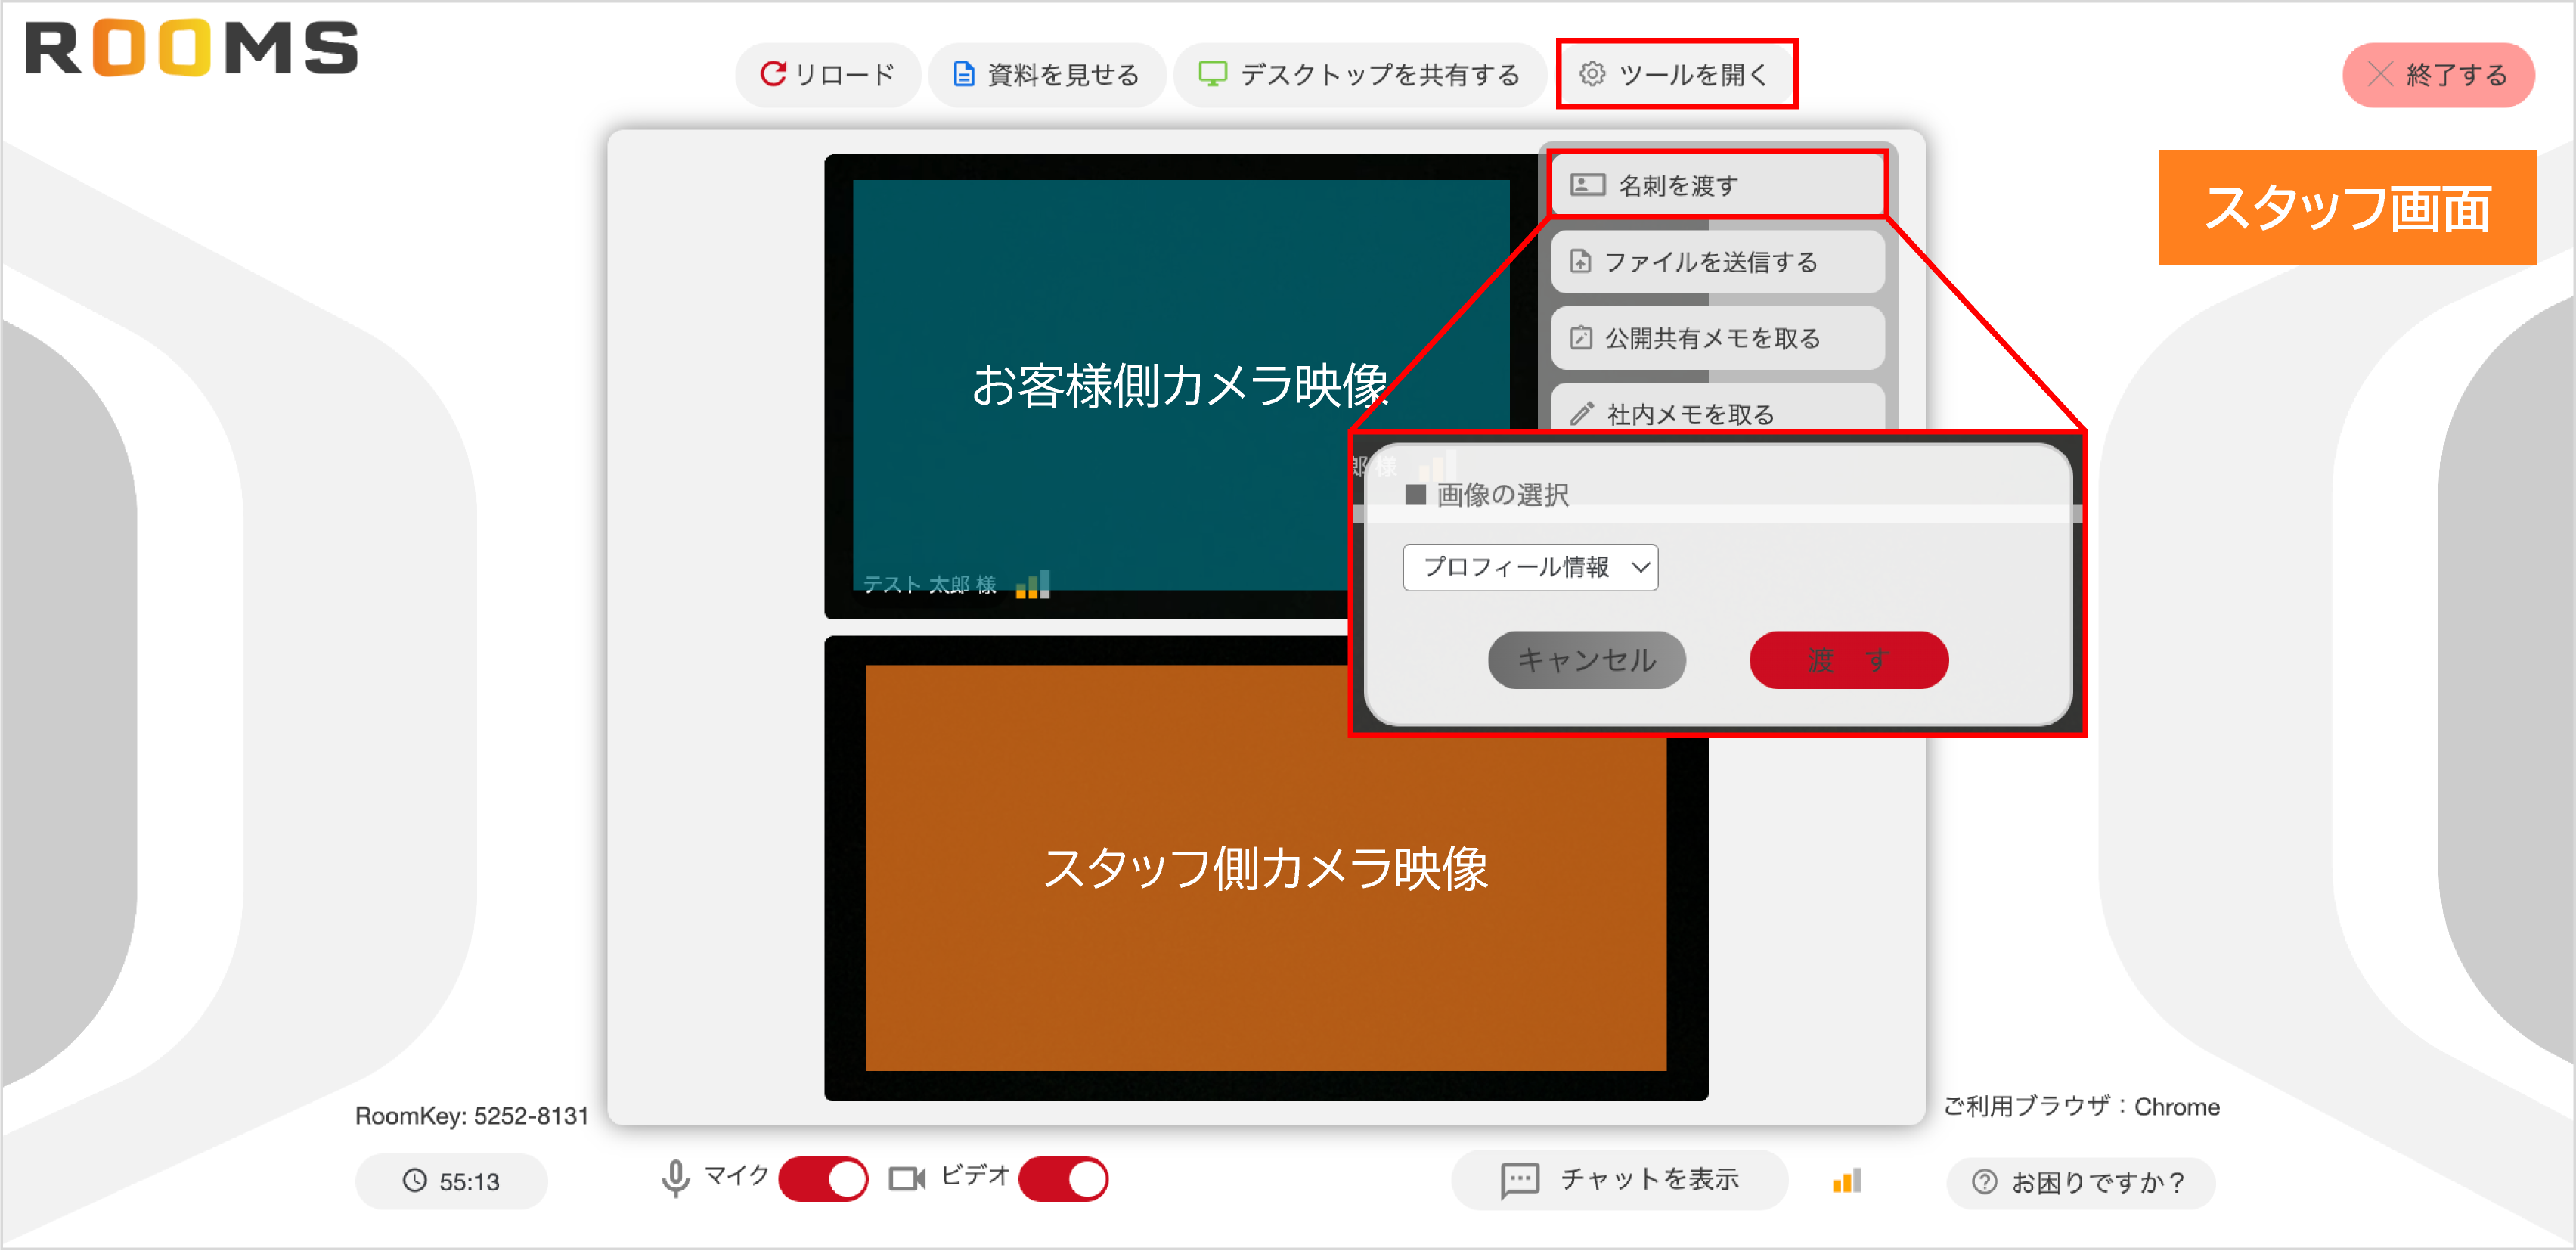Turn off camera with the ビデオ switch

(1063, 1178)
